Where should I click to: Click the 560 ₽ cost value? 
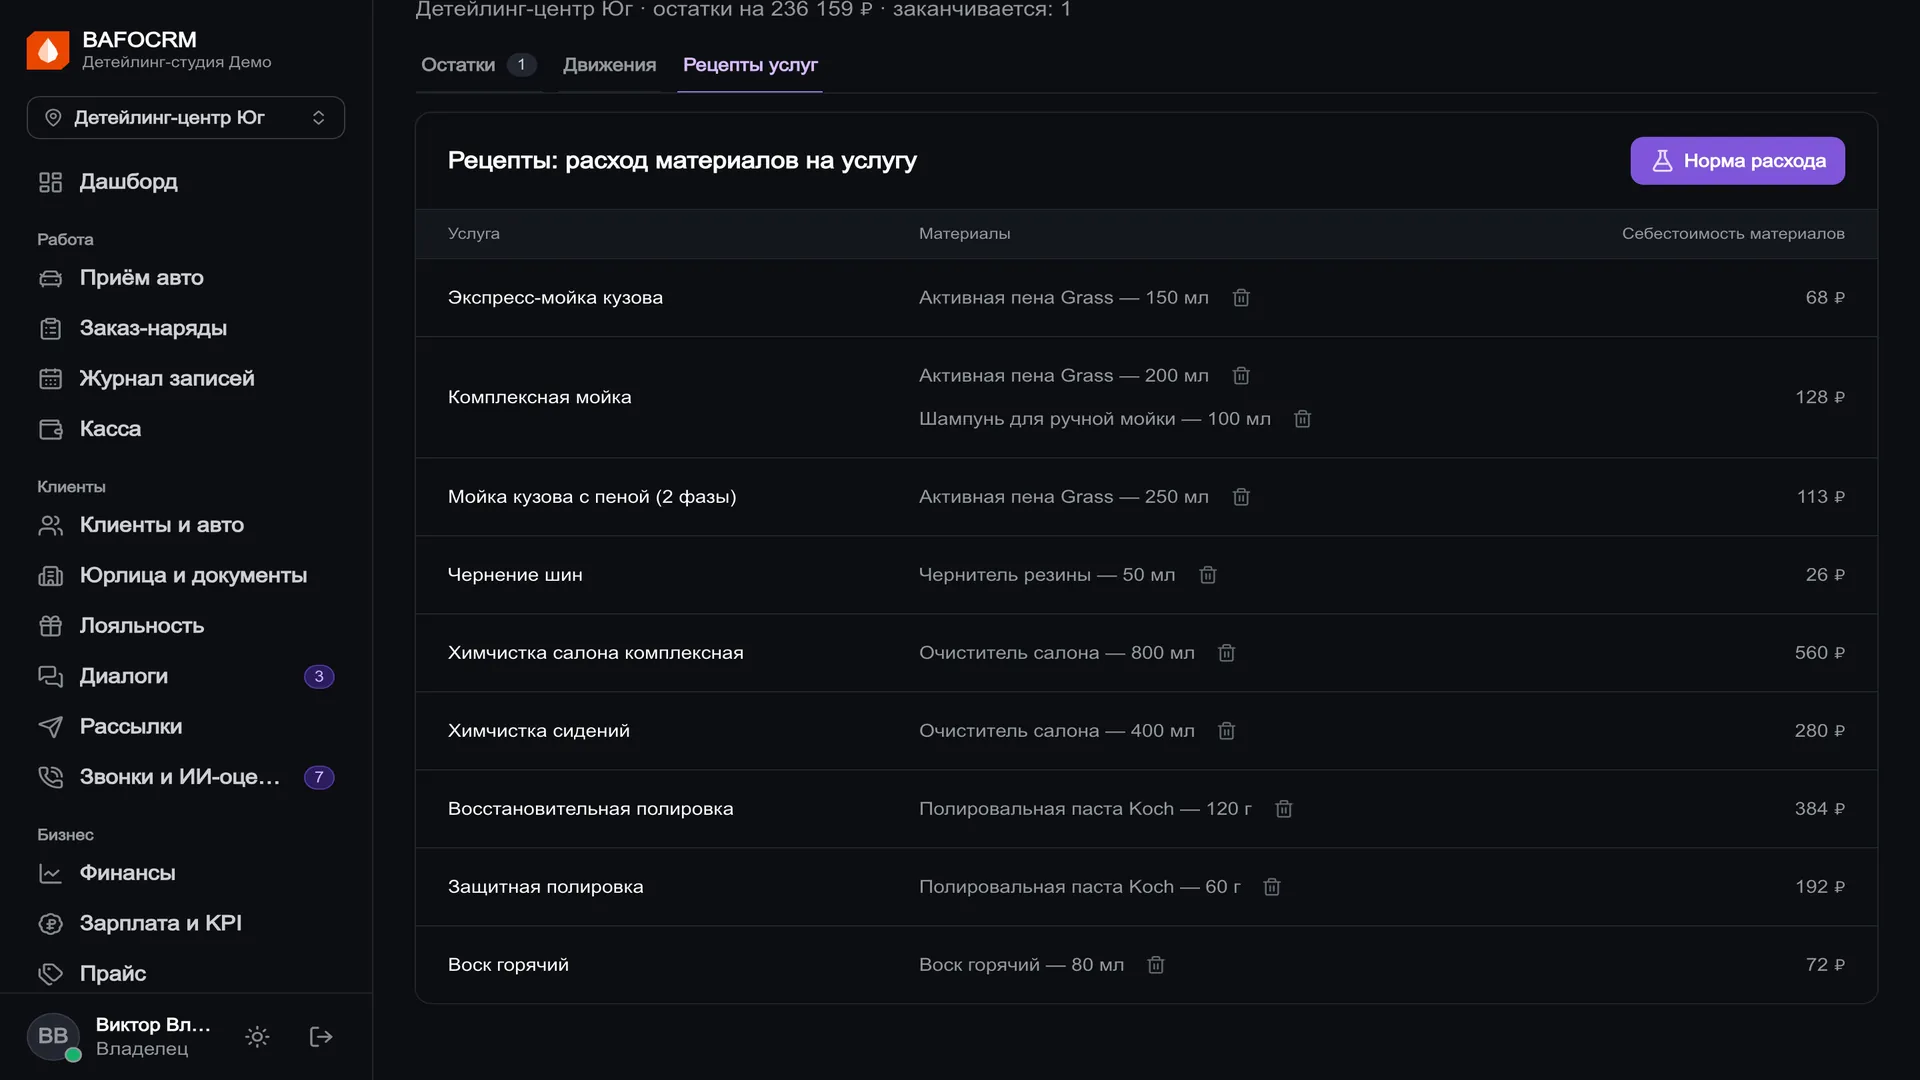pyautogui.click(x=1819, y=653)
